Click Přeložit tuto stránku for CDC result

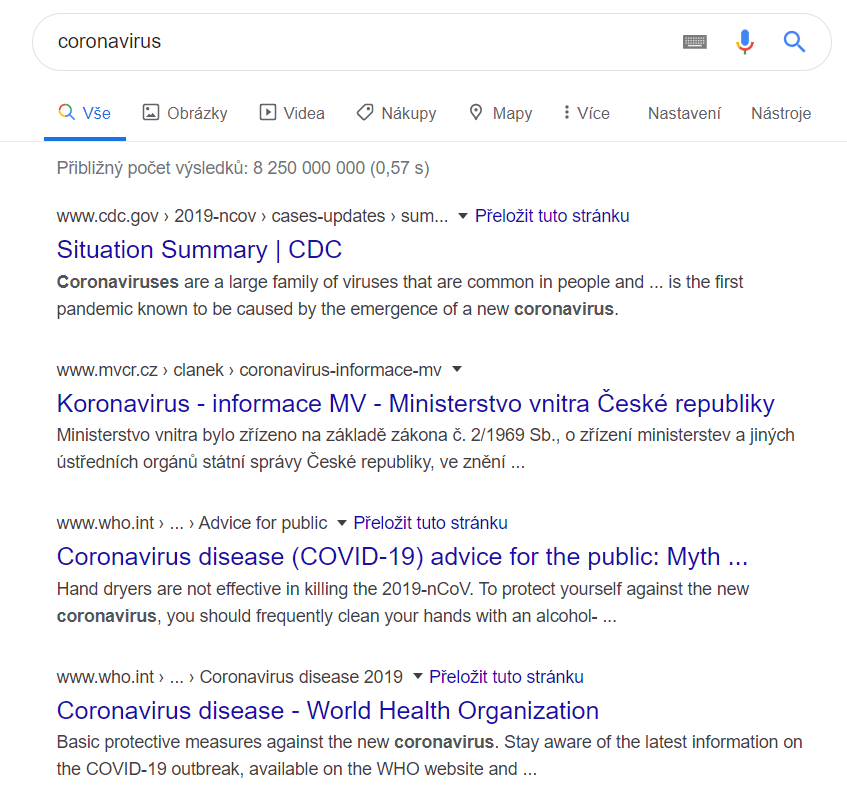(x=552, y=216)
